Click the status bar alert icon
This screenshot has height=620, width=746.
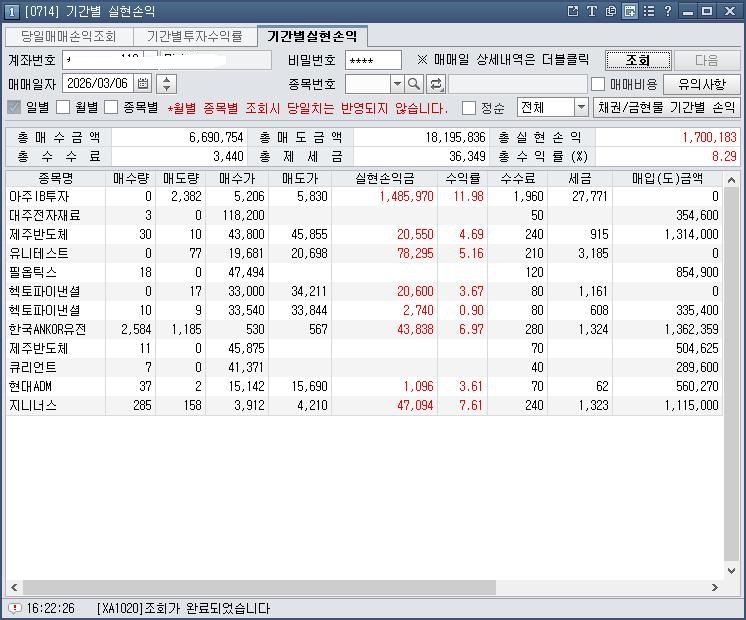pyautogui.click(x=15, y=608)
